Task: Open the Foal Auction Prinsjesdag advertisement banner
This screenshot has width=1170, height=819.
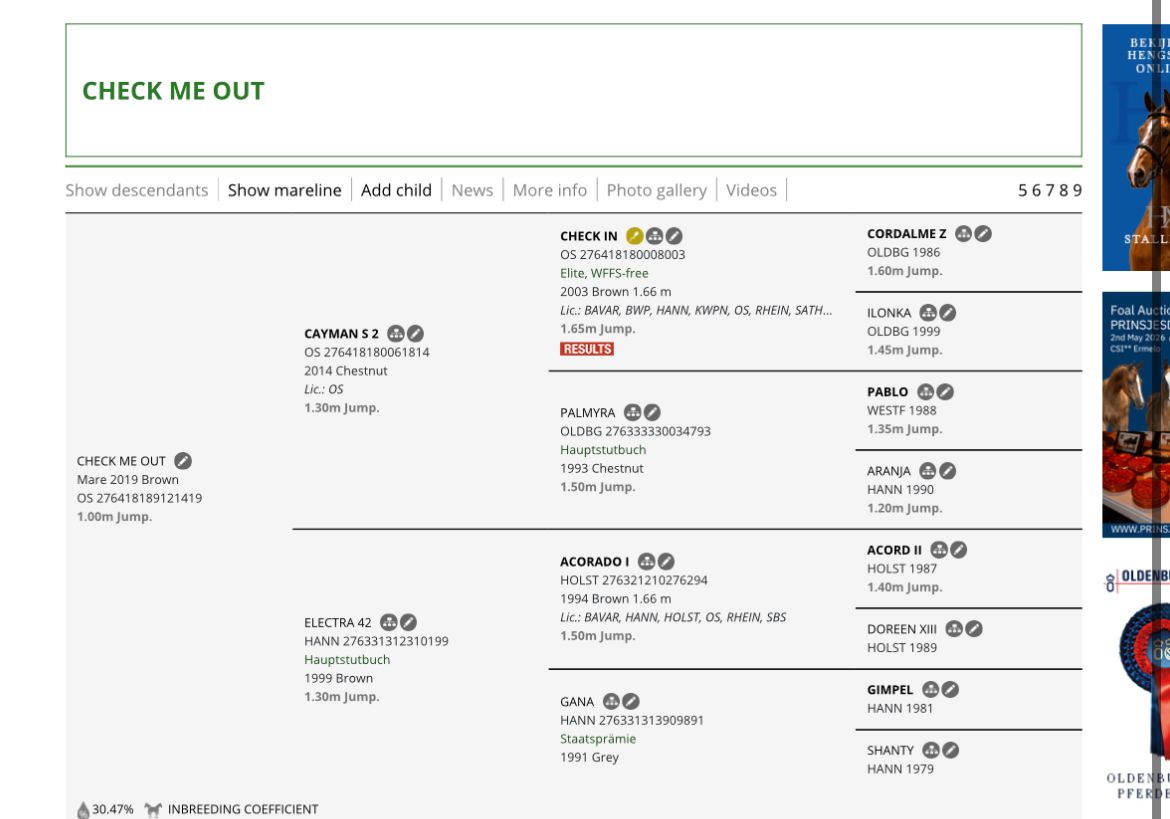Action: tap(1136, 414)
